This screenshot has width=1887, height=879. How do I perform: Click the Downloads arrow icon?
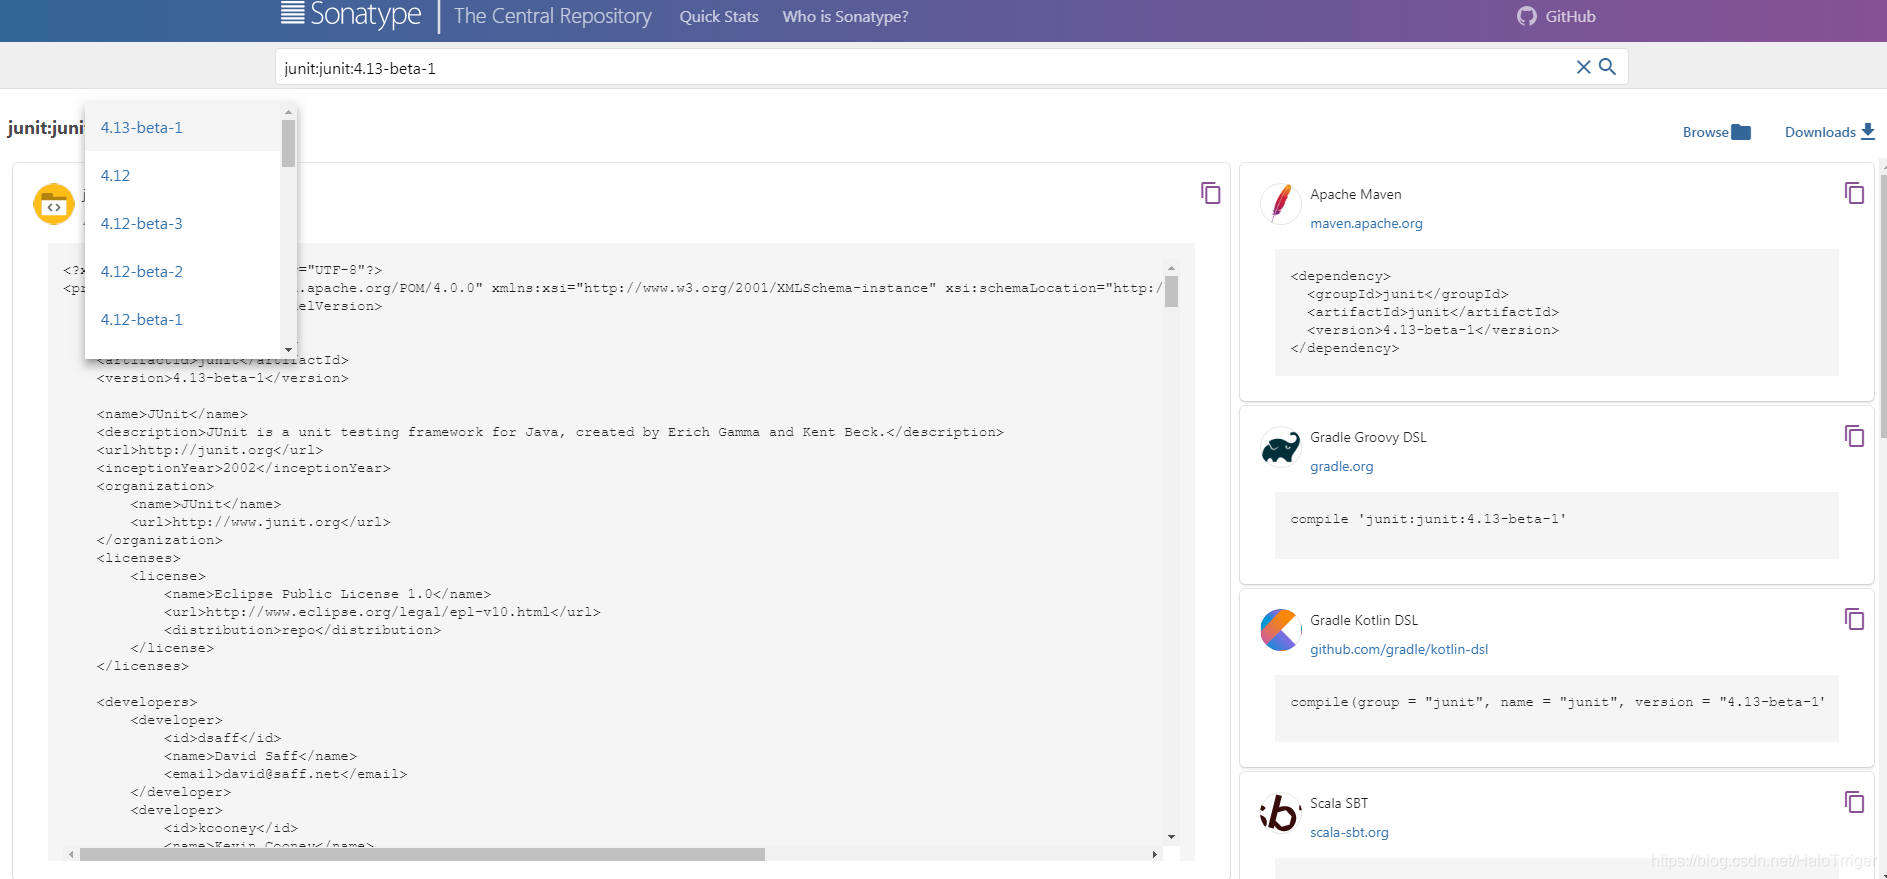[1867, 132]
